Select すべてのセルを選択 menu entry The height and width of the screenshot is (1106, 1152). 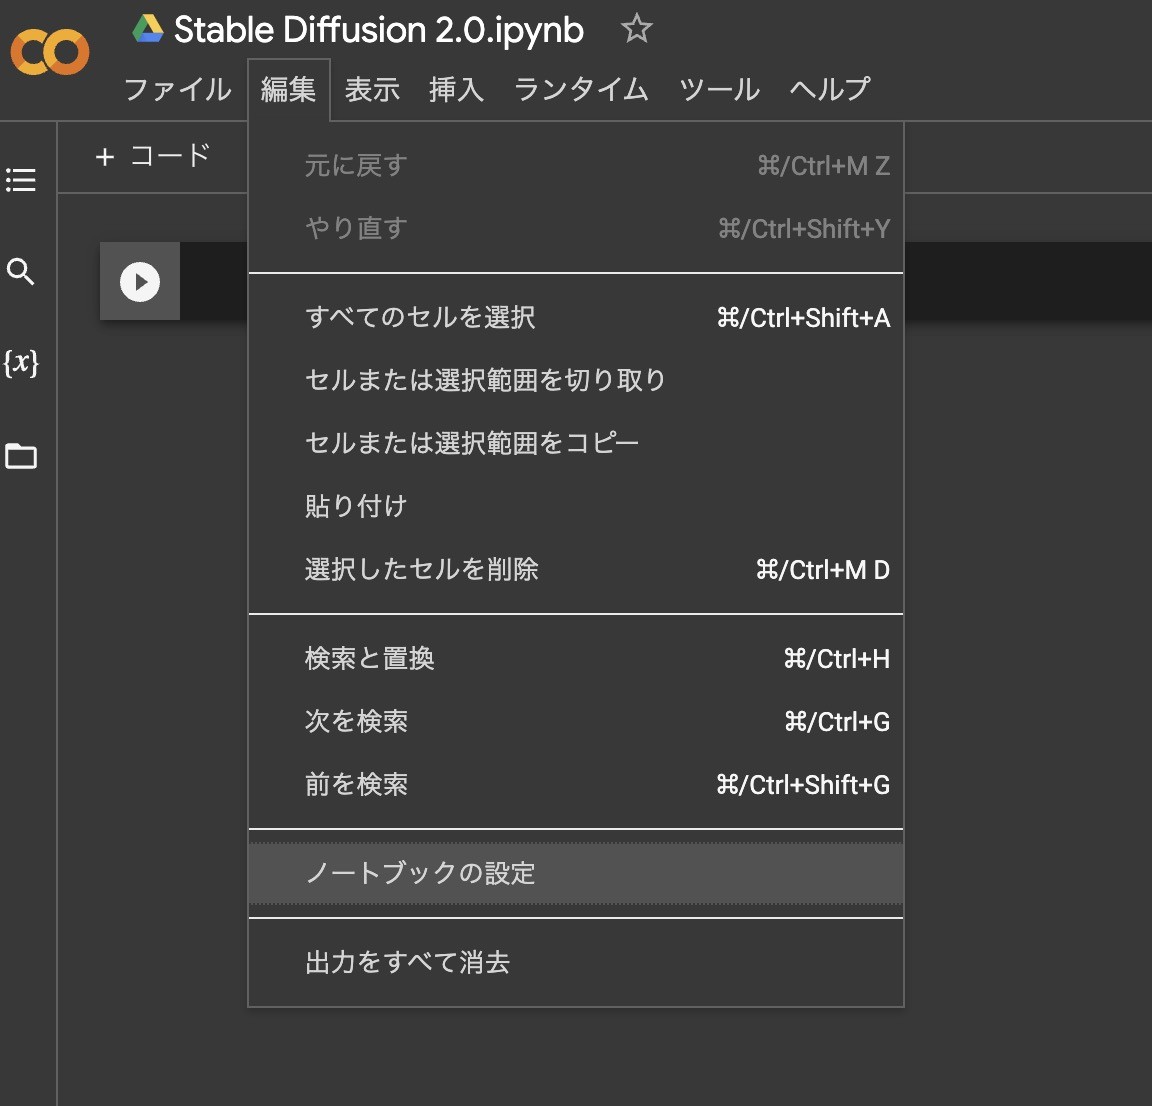(x=576, y=317)
